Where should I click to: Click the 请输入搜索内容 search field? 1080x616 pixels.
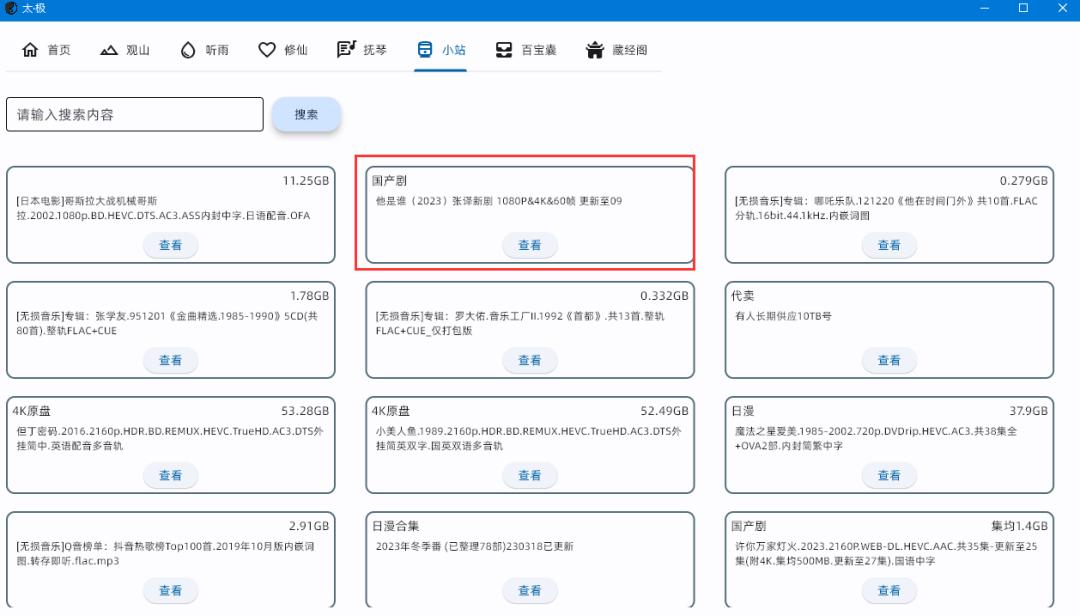click(x=134, y=114)
